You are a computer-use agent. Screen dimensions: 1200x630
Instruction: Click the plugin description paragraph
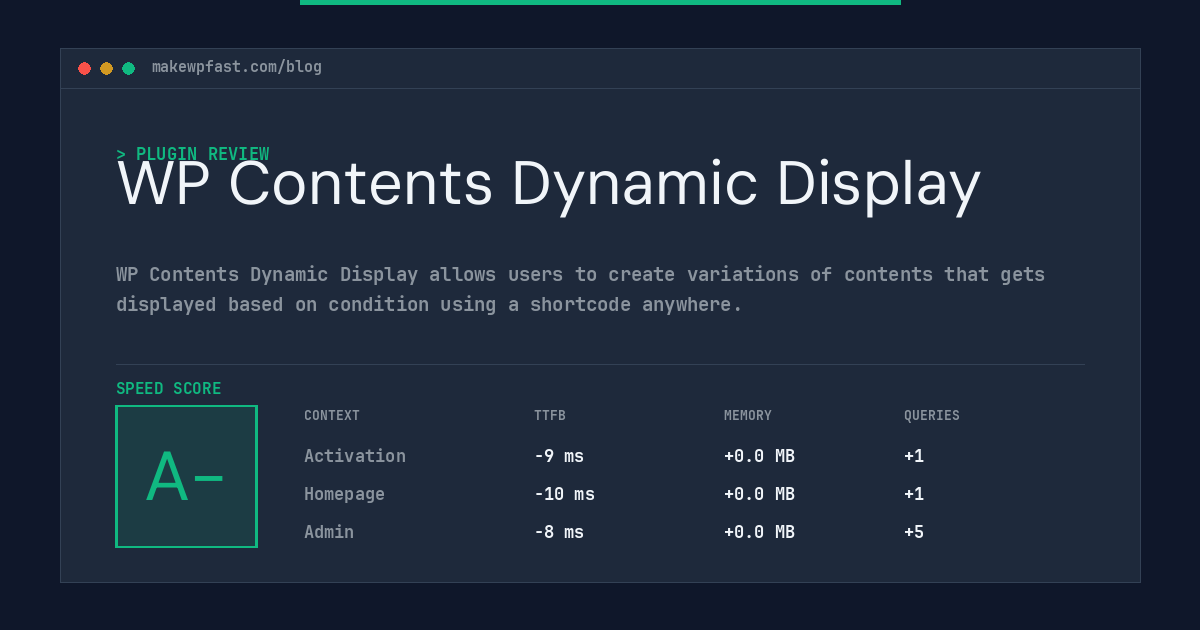tap(580, 289)
